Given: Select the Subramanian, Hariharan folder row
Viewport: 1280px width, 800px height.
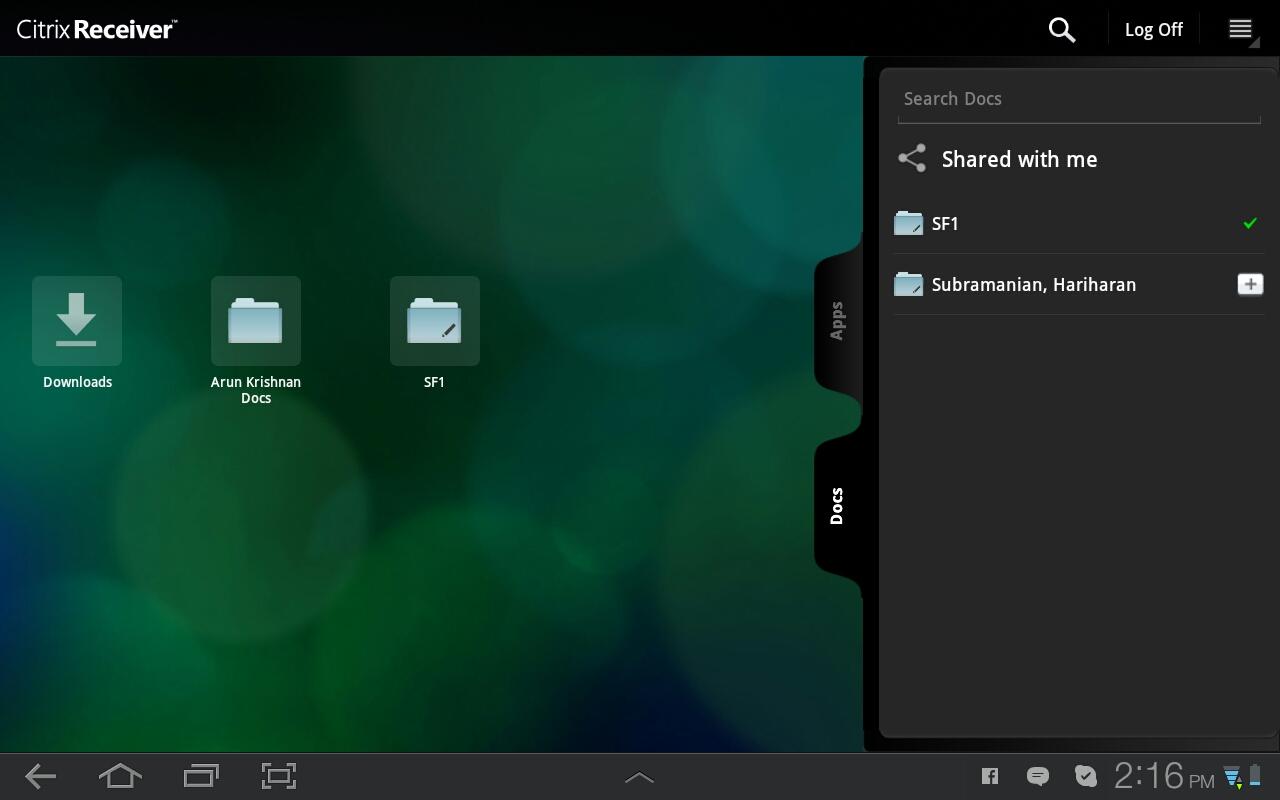Looking at the screenshot, I should pos(1033,285).
